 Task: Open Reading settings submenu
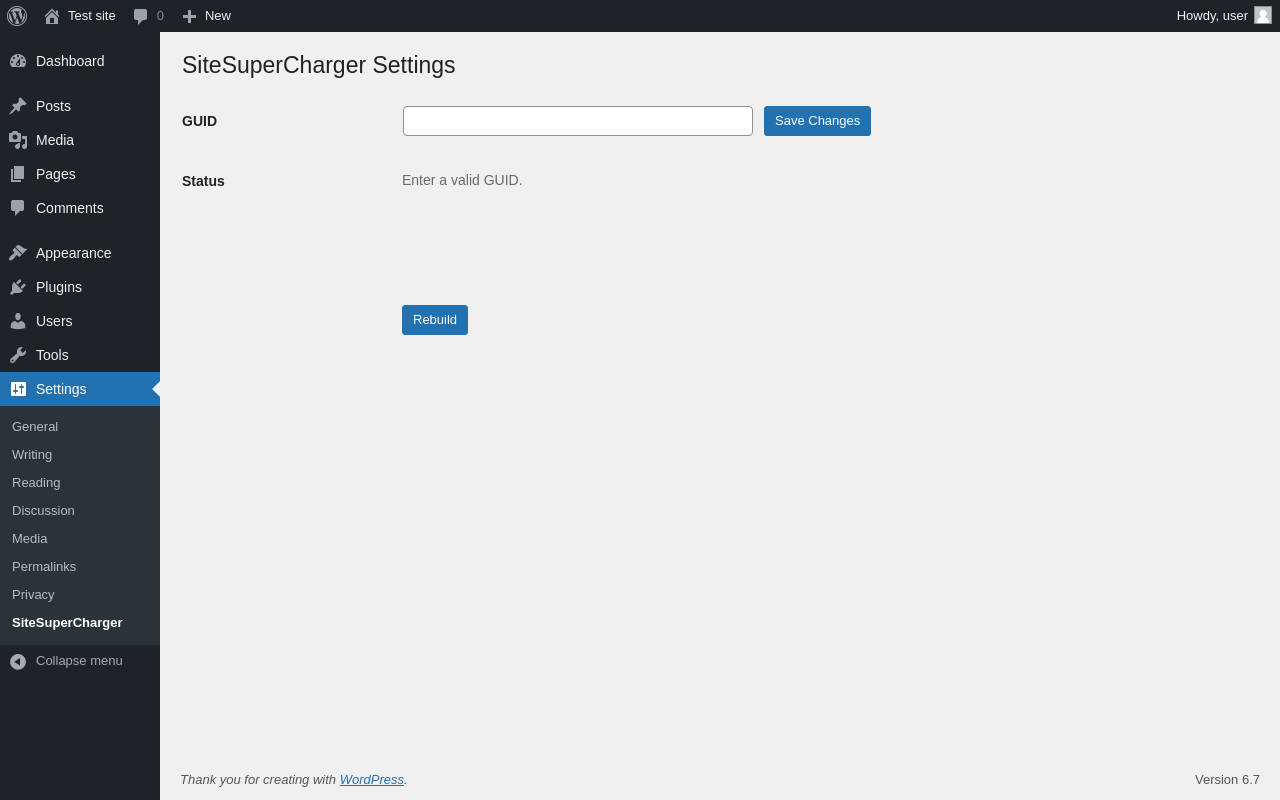pos(80,483)
